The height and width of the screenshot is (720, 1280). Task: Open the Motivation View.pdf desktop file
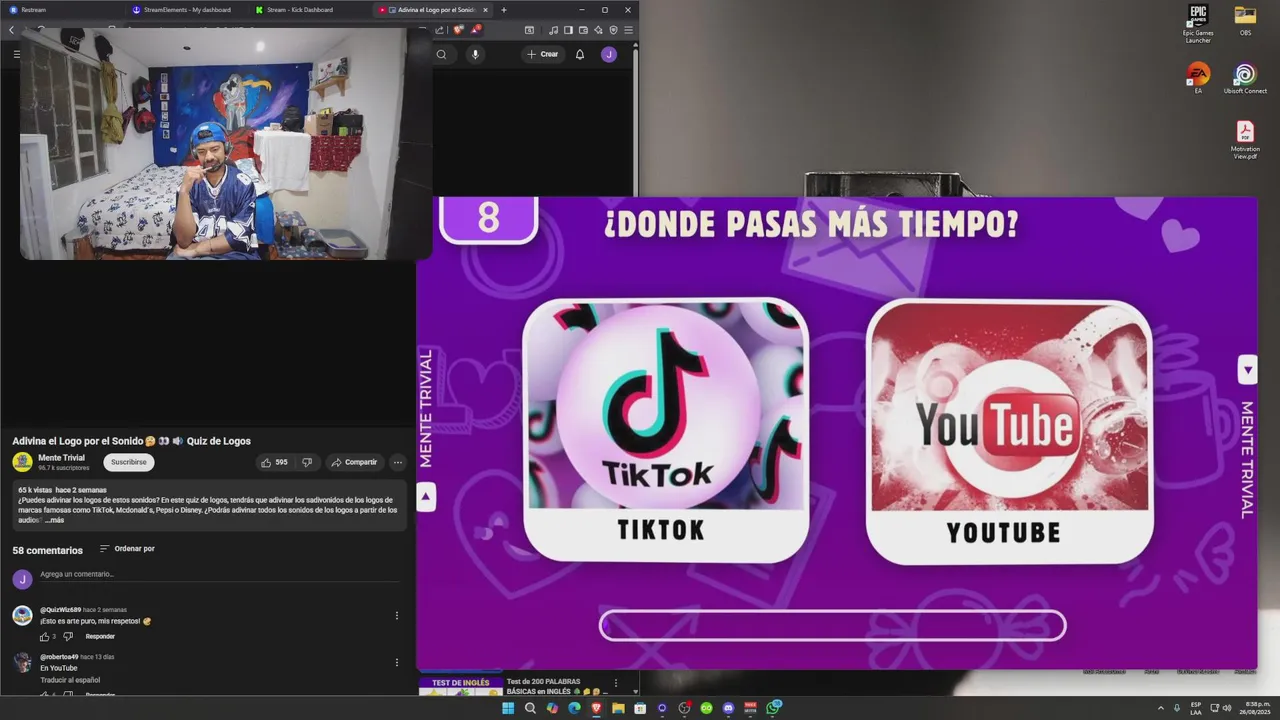pyautogui.click(x=1245, y=140)
